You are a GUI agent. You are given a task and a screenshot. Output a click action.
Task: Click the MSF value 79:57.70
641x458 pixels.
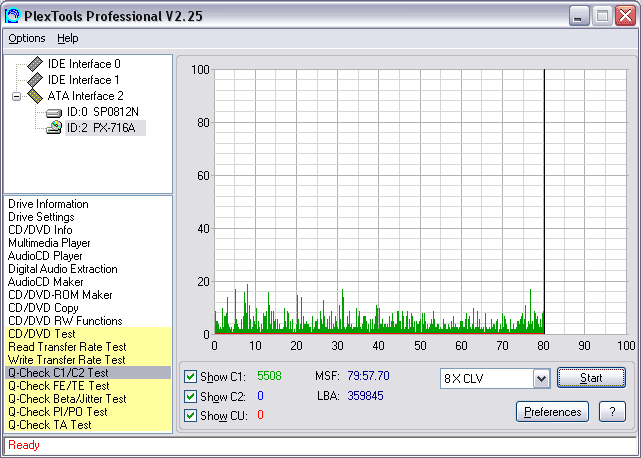[368, 376]
